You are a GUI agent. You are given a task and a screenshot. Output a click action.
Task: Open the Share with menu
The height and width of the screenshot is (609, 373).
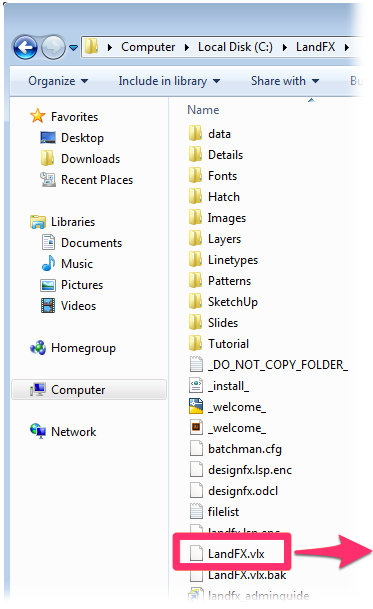click(285, 81)
